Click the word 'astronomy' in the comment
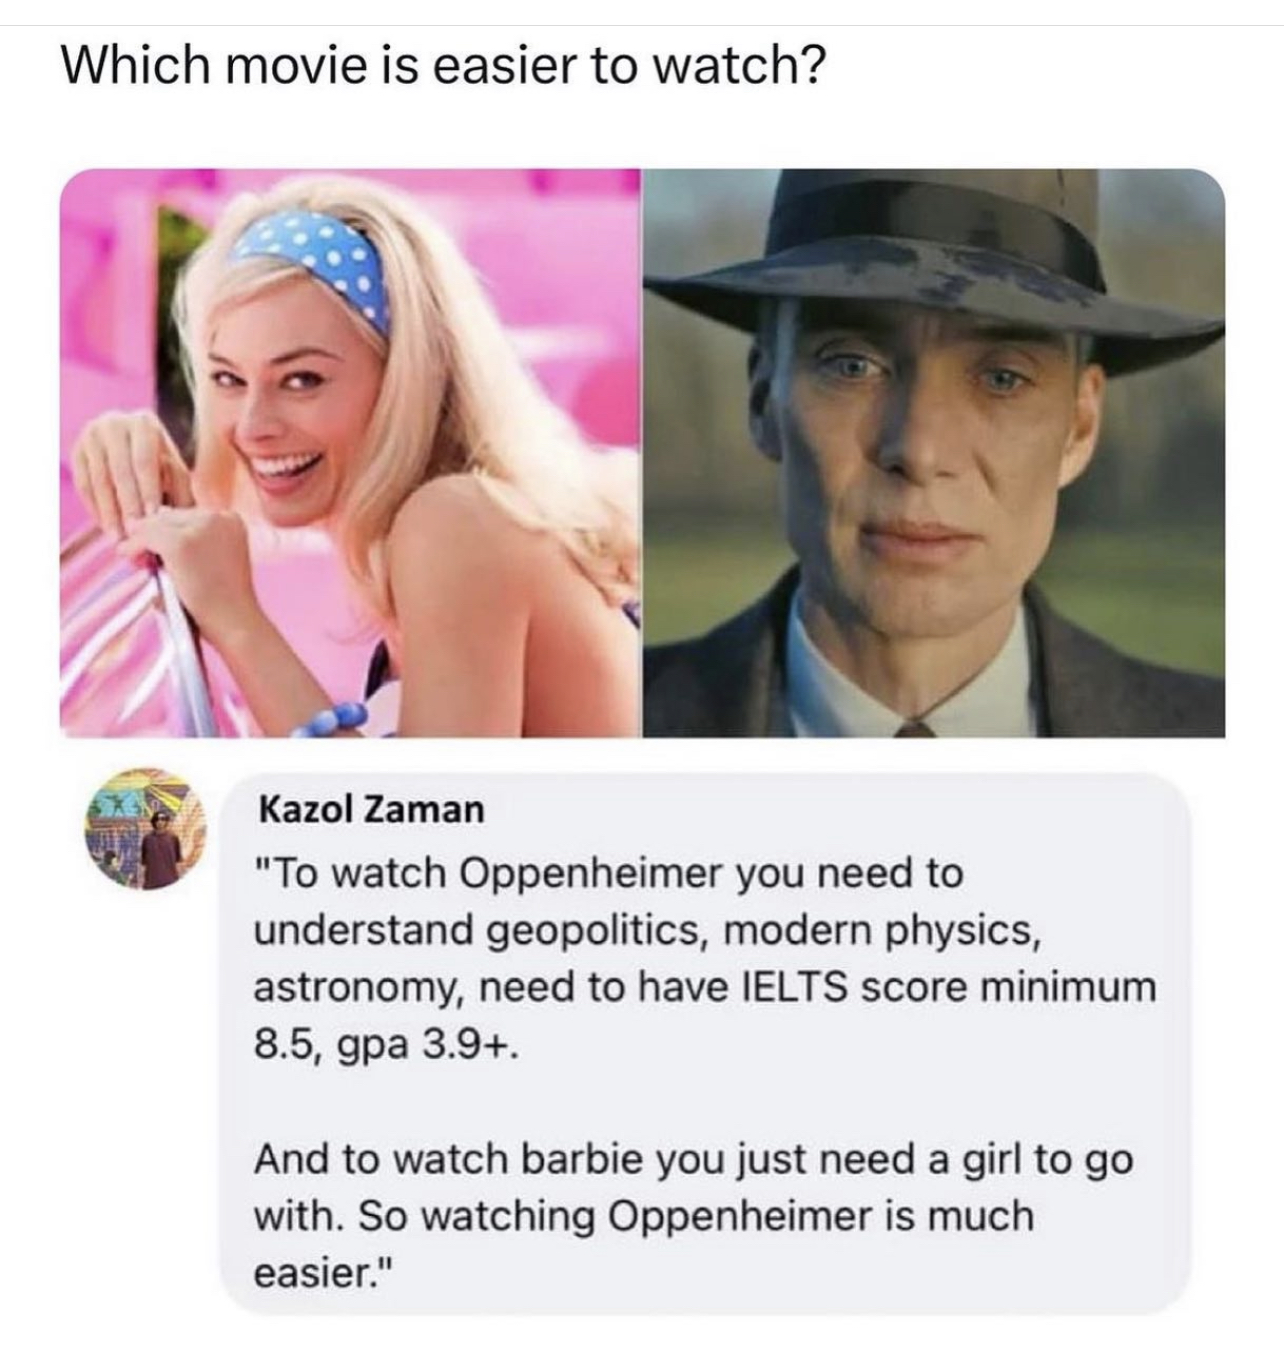 pyautogui.click(x=358, y=989)
